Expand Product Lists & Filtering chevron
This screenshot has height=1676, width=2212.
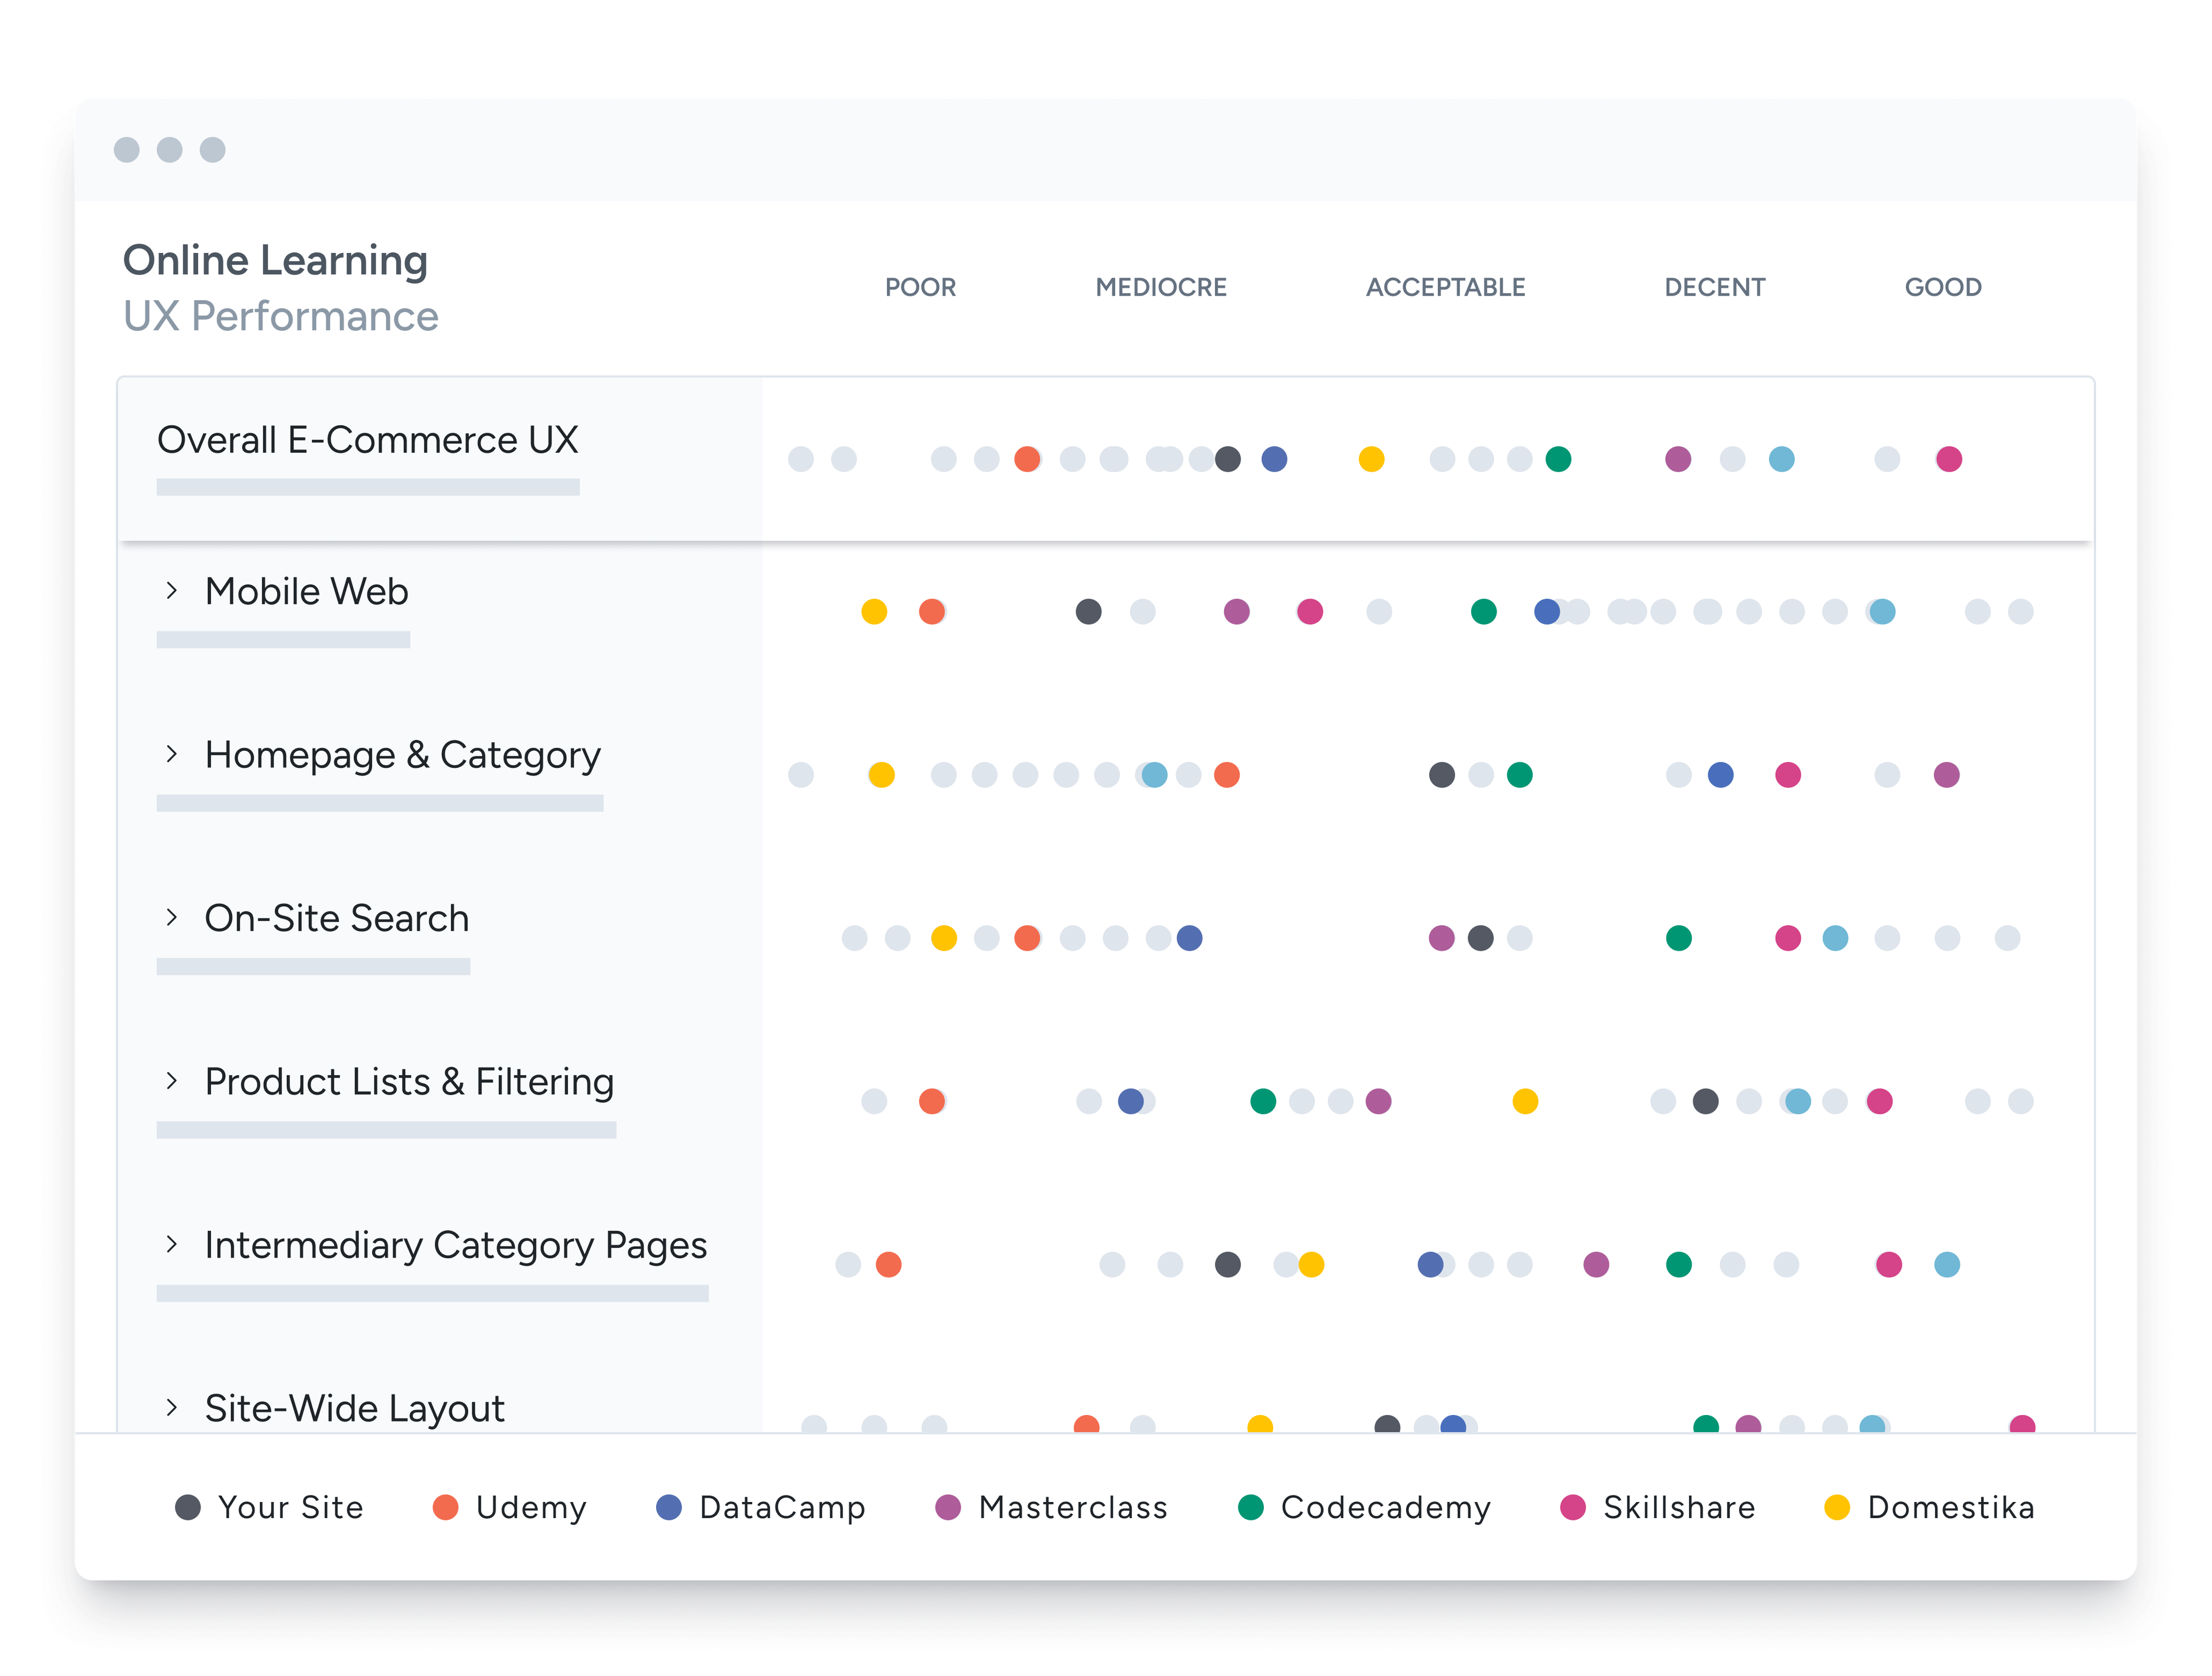point(172,1081)
